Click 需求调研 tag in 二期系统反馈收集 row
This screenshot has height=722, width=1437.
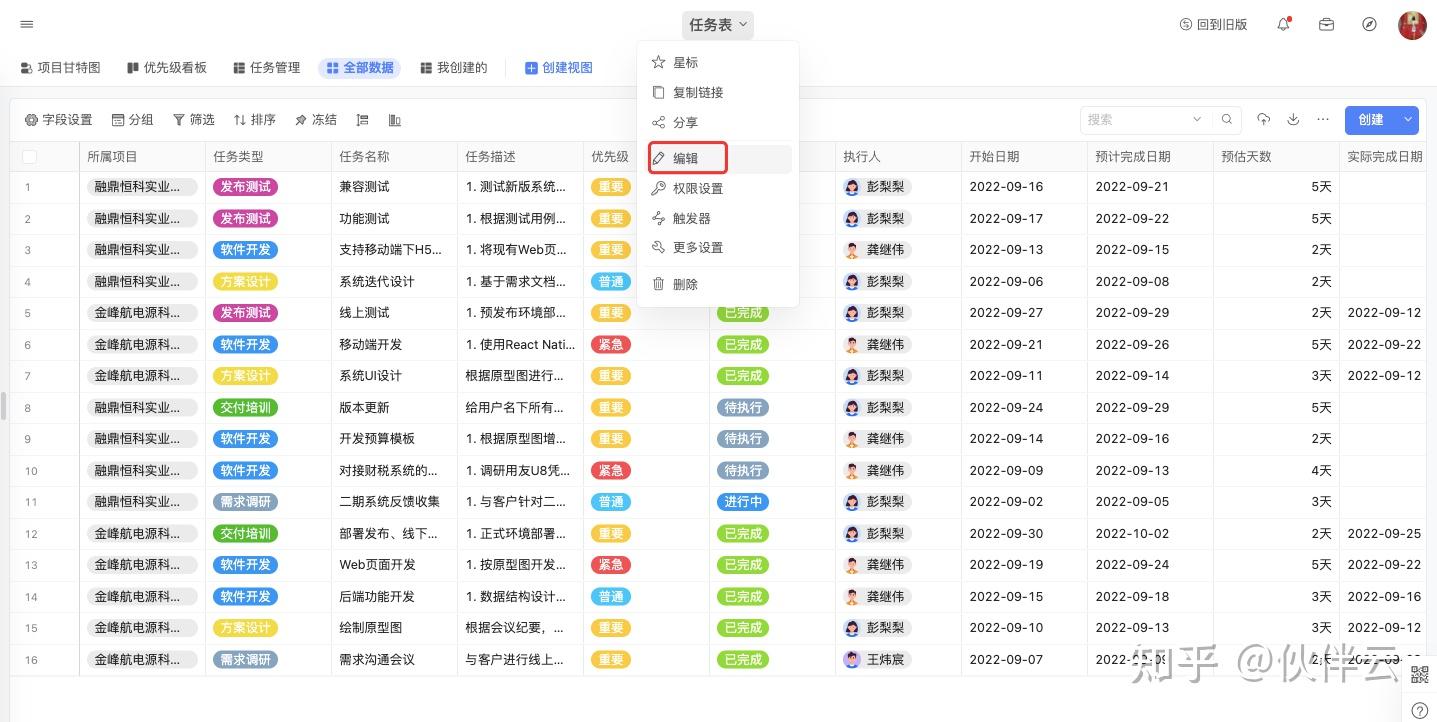tap(246, 502)
